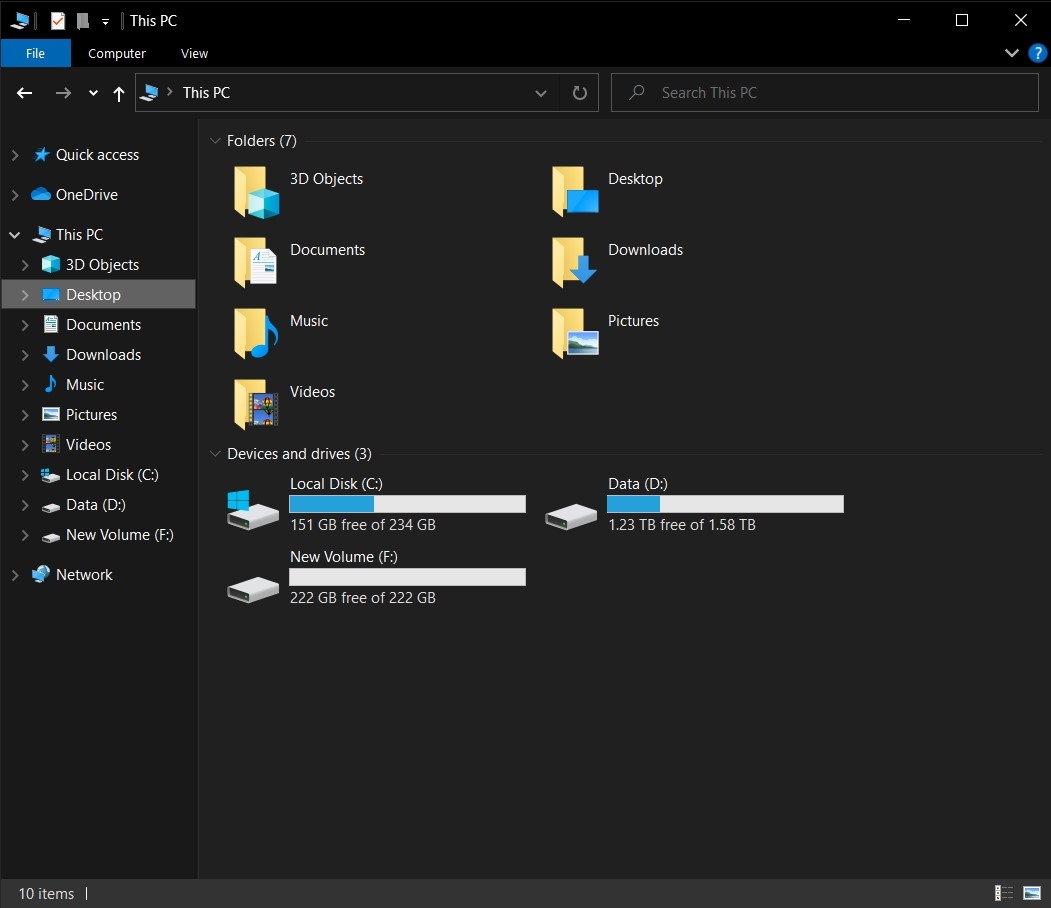Click the Data (D:) capacity bar
1051x908 pixels.
click(x=725, y=504)
